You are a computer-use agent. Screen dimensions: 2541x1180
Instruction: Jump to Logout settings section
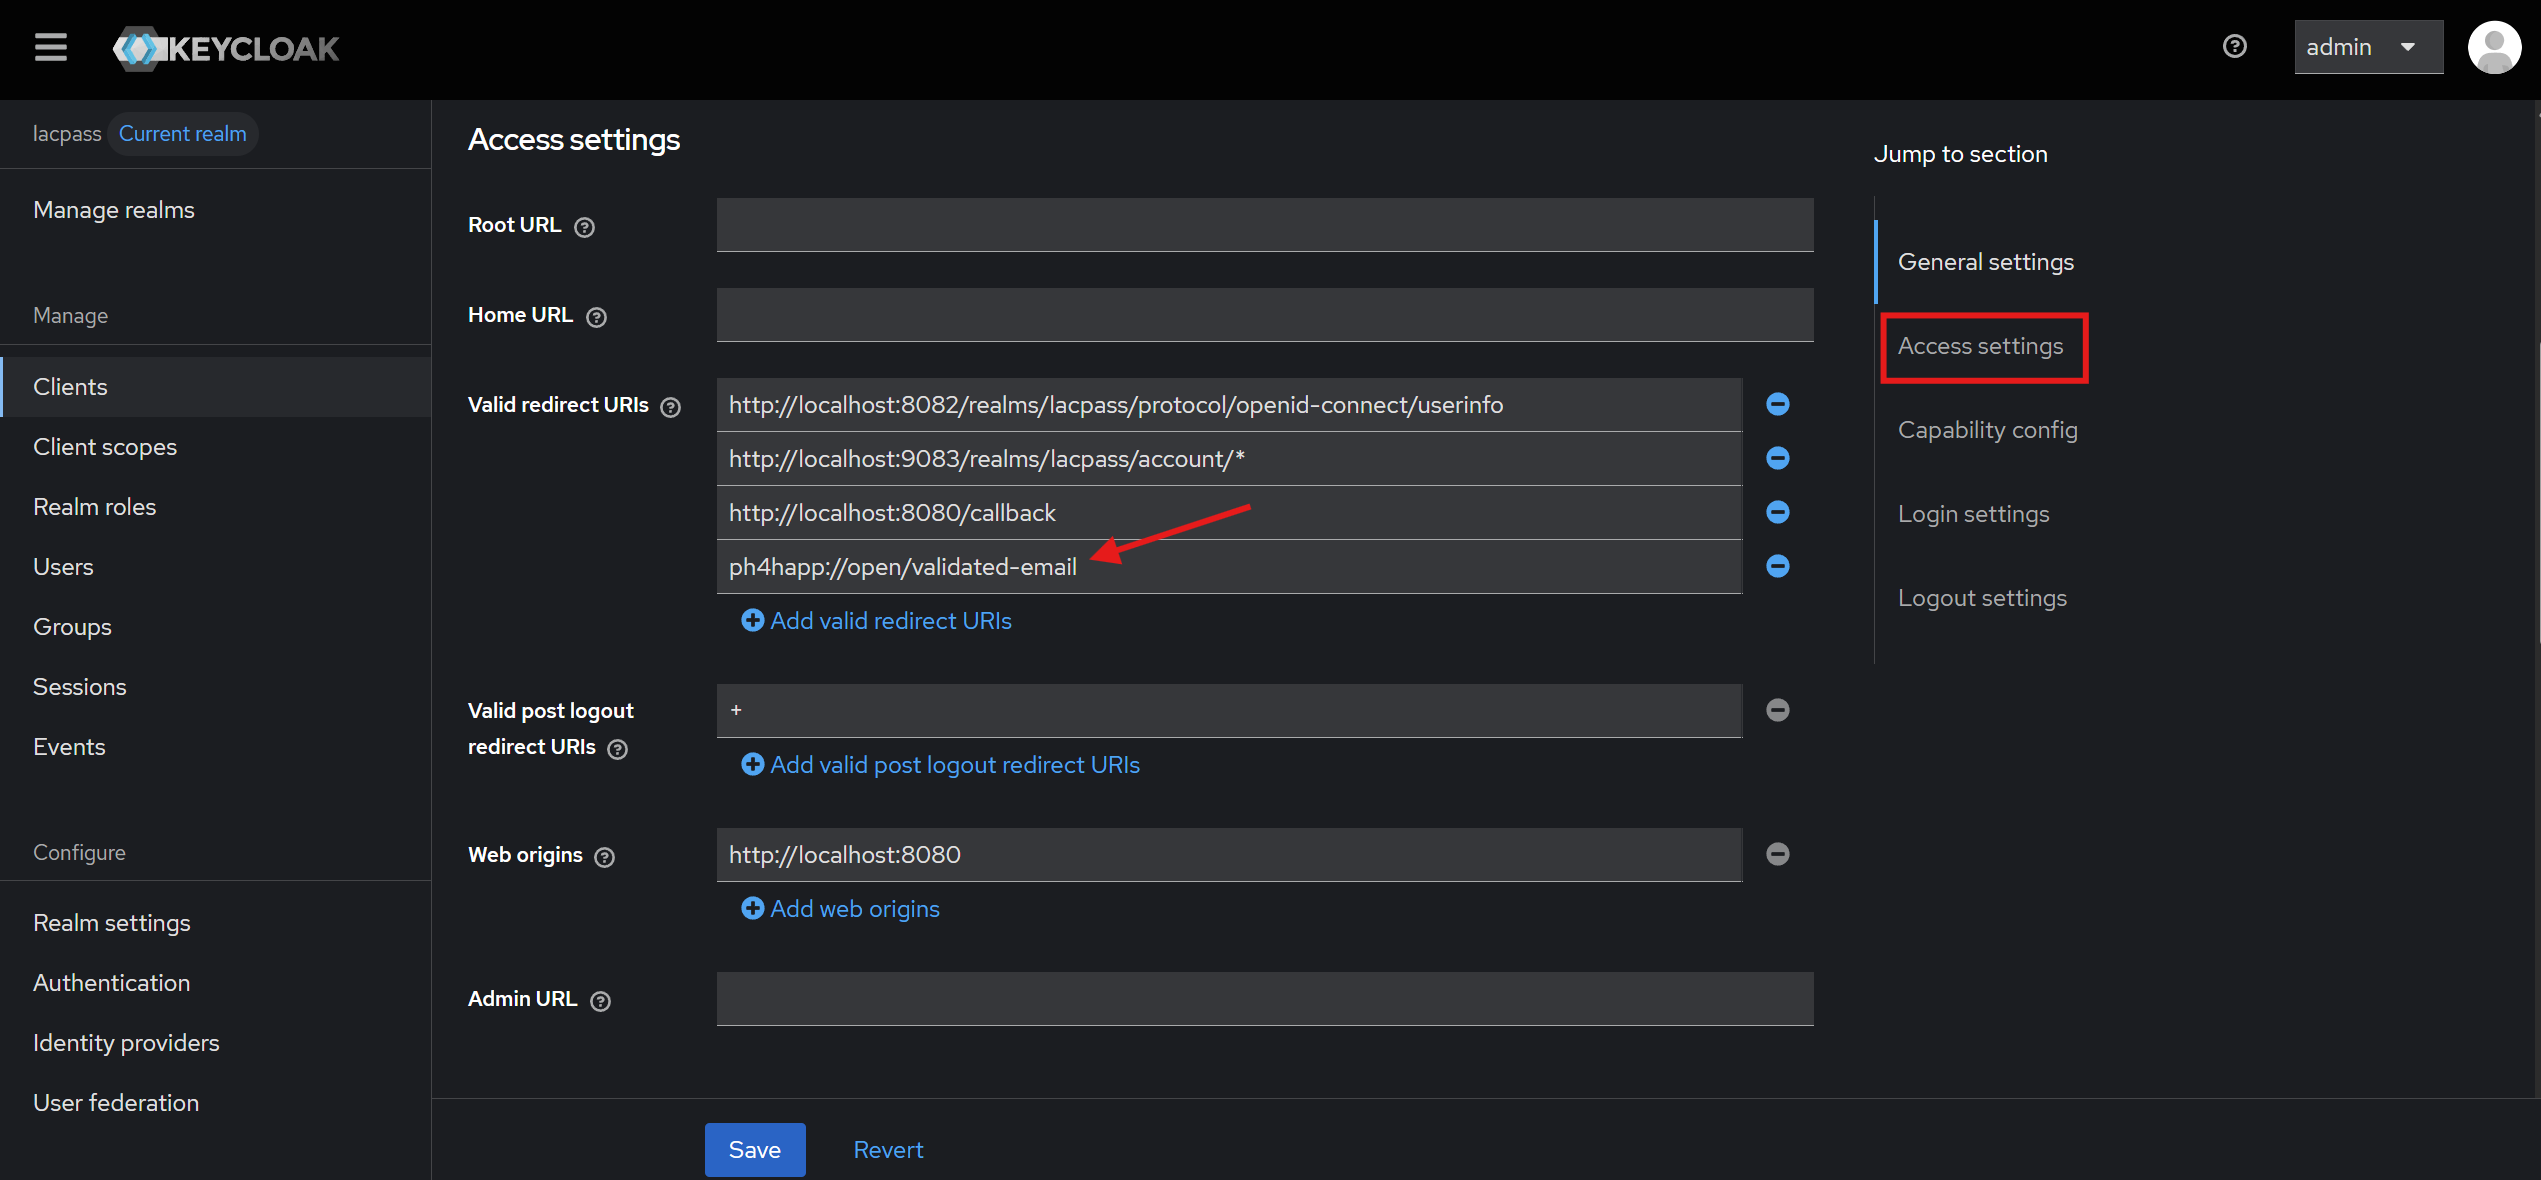[x=1983, y=598]
